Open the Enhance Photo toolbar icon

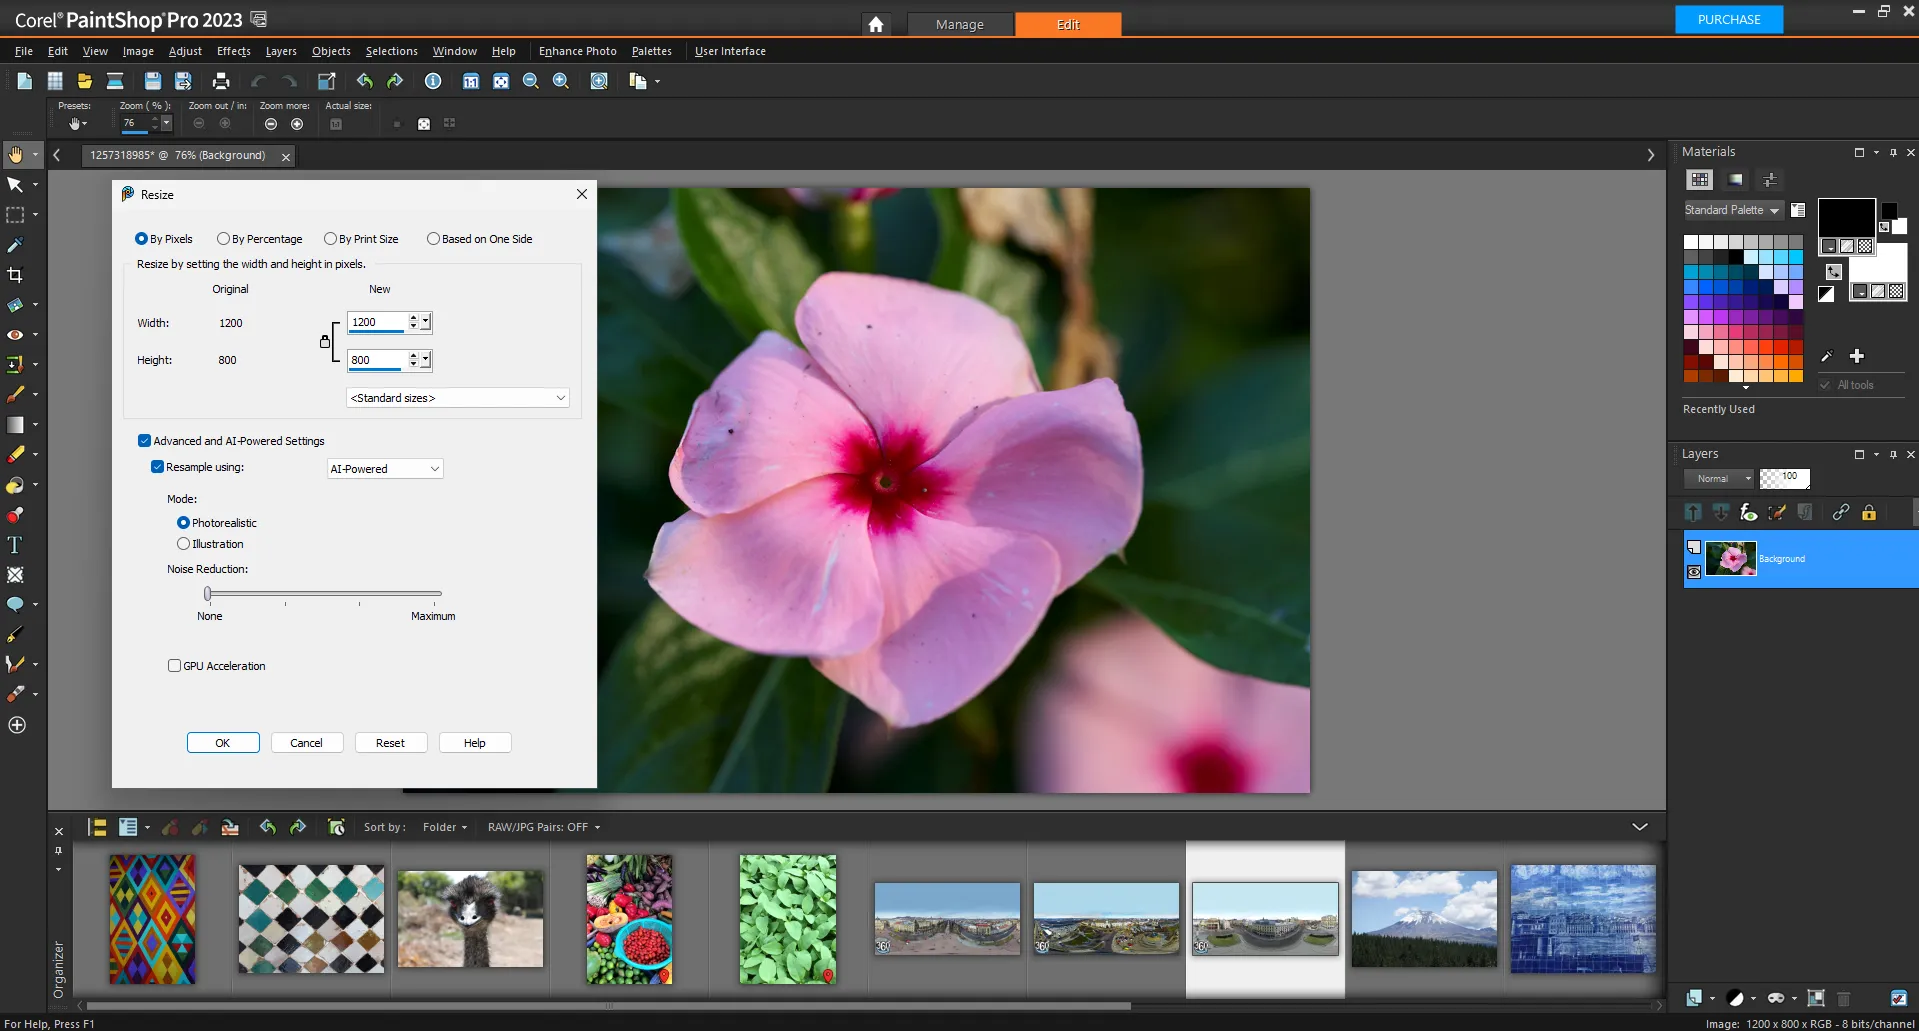click(x=576, y=51)
